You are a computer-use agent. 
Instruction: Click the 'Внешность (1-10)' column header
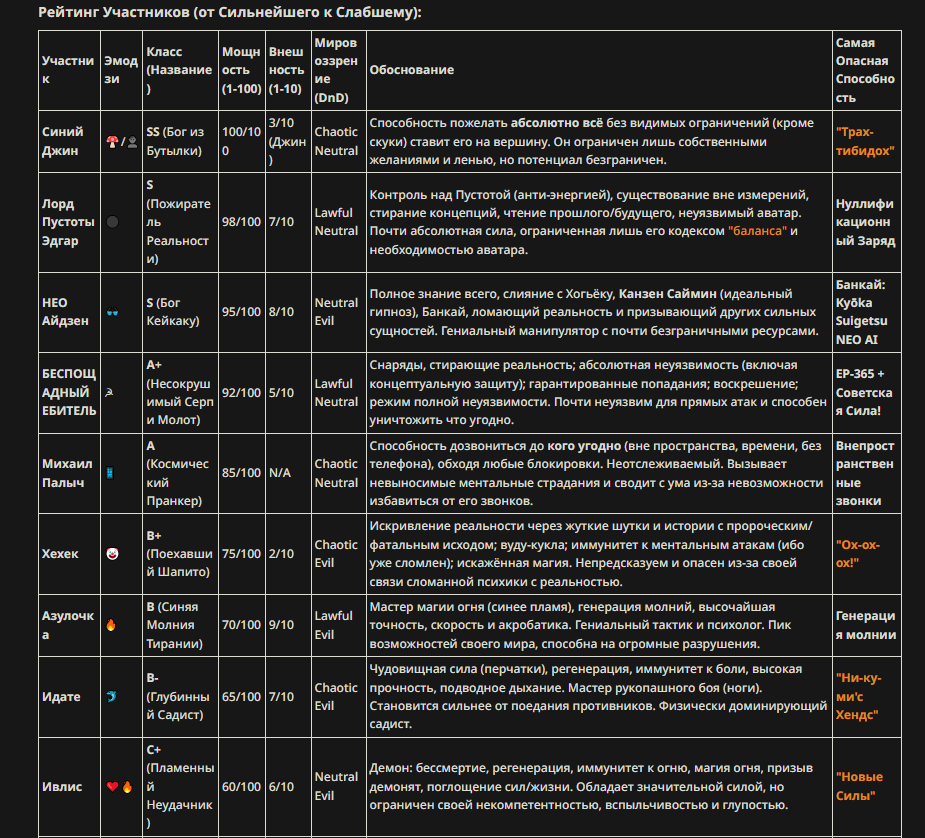(287, 70)
